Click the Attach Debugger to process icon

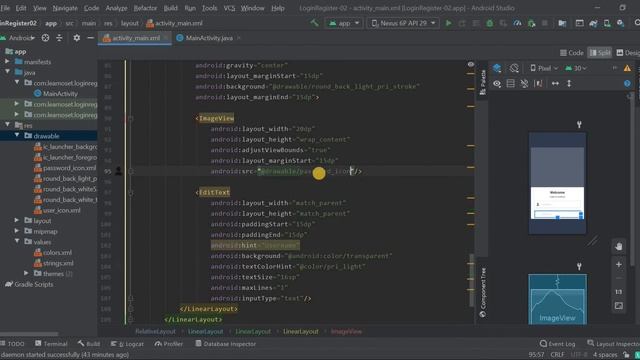click(x=531, y=23)
